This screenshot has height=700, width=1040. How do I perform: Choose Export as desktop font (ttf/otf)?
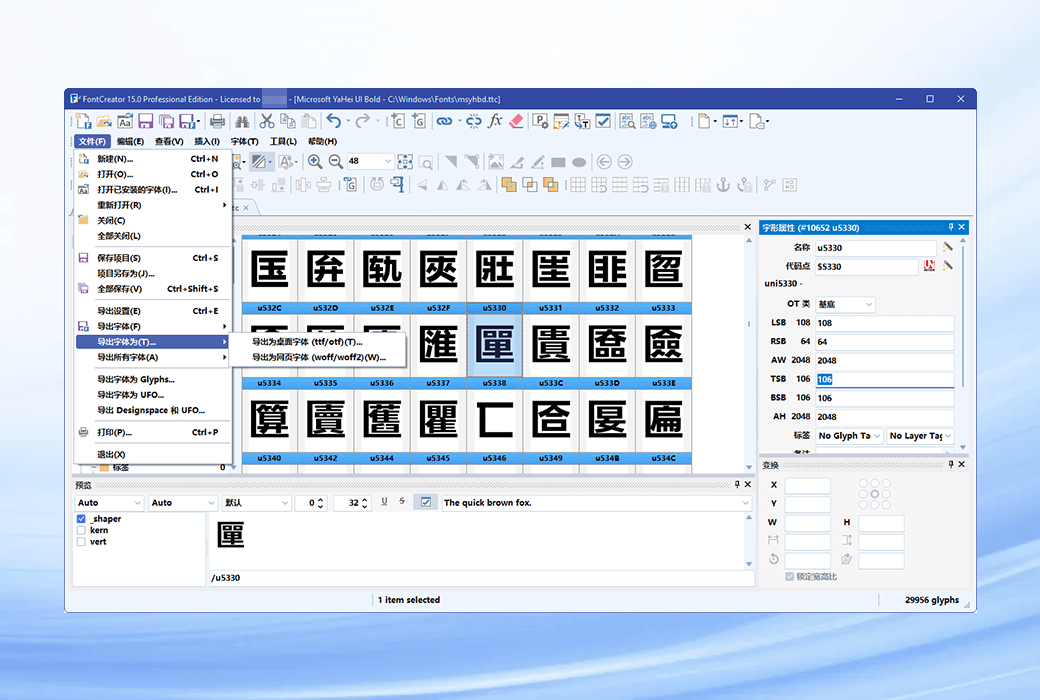307,342
